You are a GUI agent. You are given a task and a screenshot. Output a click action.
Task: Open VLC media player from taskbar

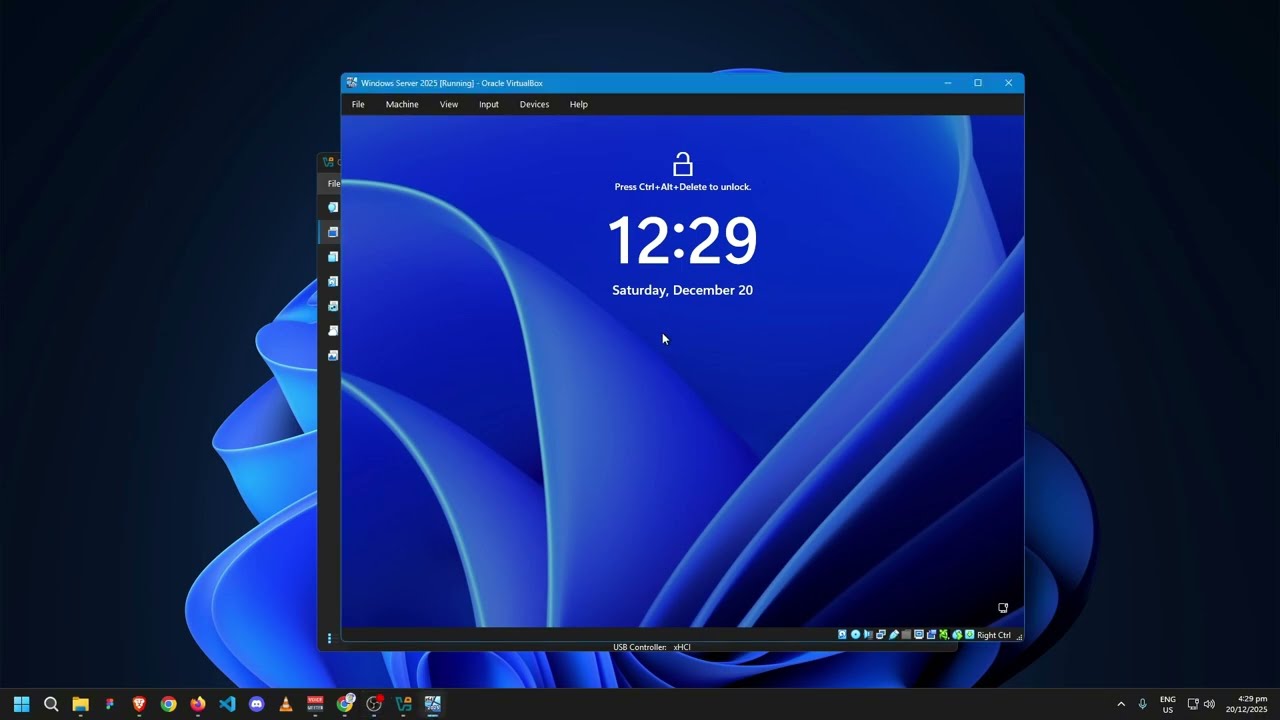(286, 704)
